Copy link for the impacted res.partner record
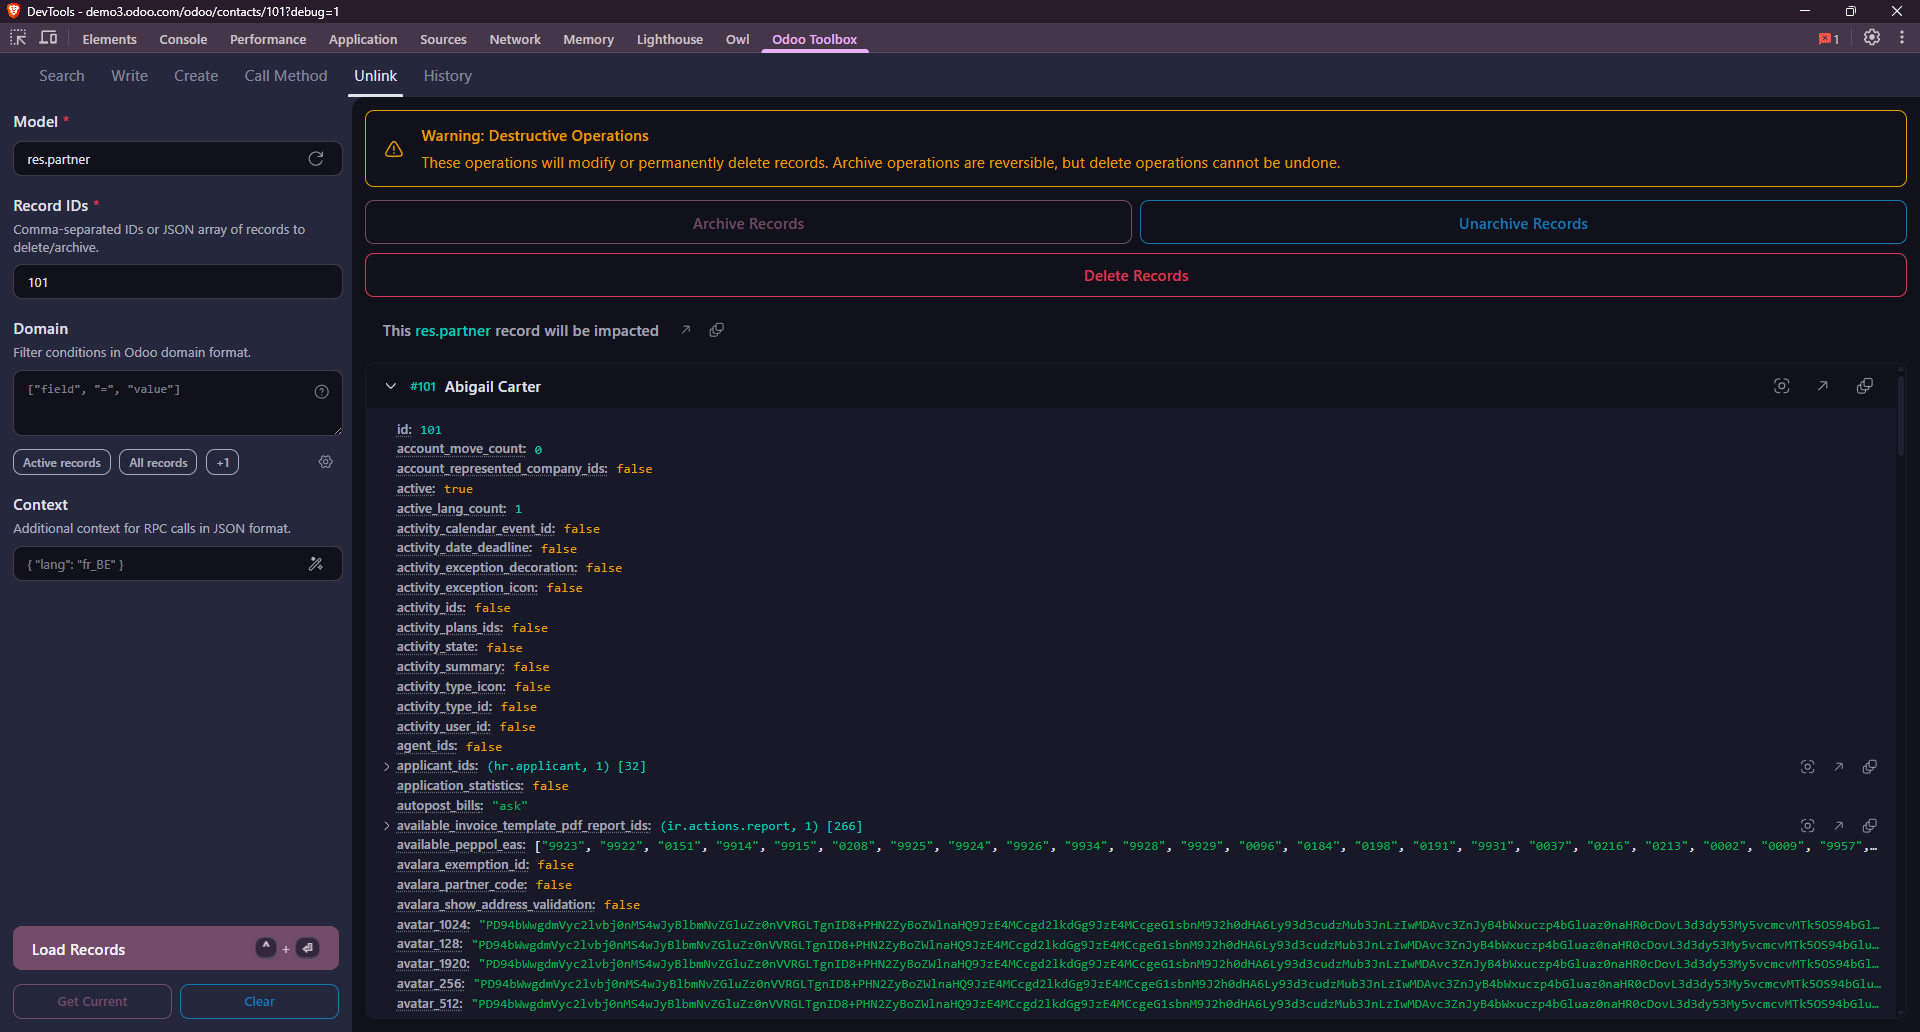The height and width of the screenshot is (1032, 1920). [716, 329]
